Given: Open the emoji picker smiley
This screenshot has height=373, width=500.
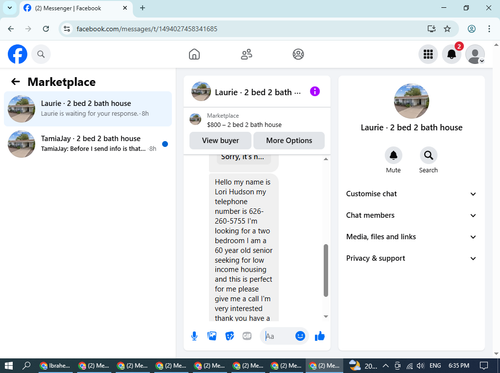Looking at the screenshot, I should 300,336.
